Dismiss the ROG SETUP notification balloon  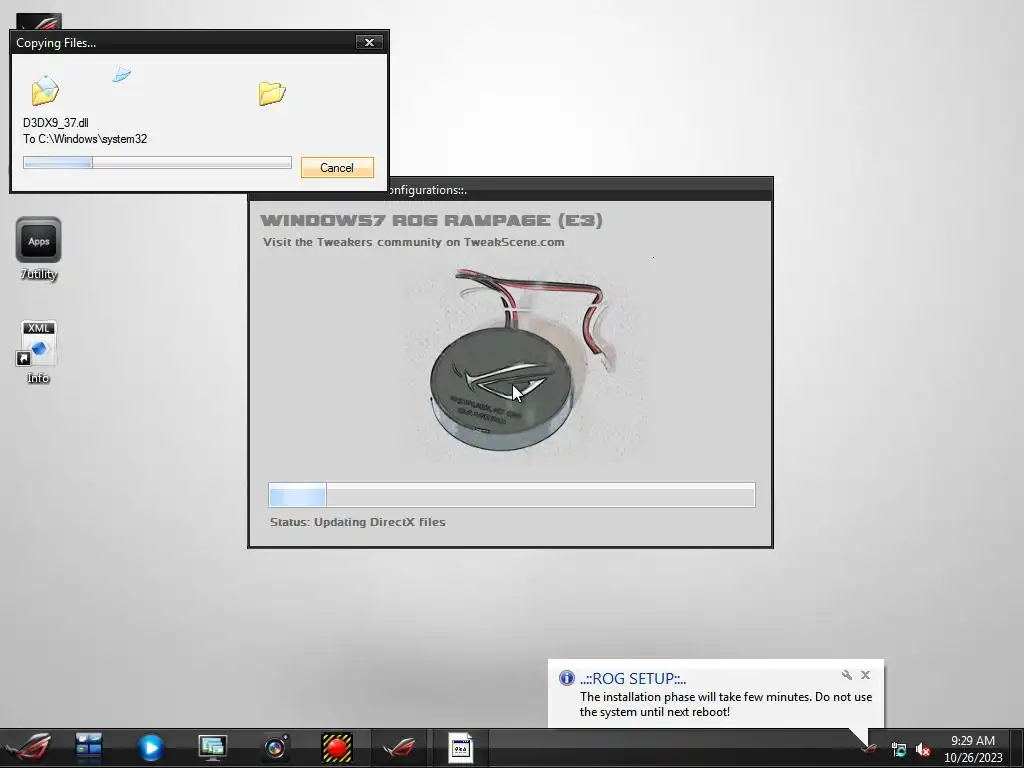(x=865, y=675)
